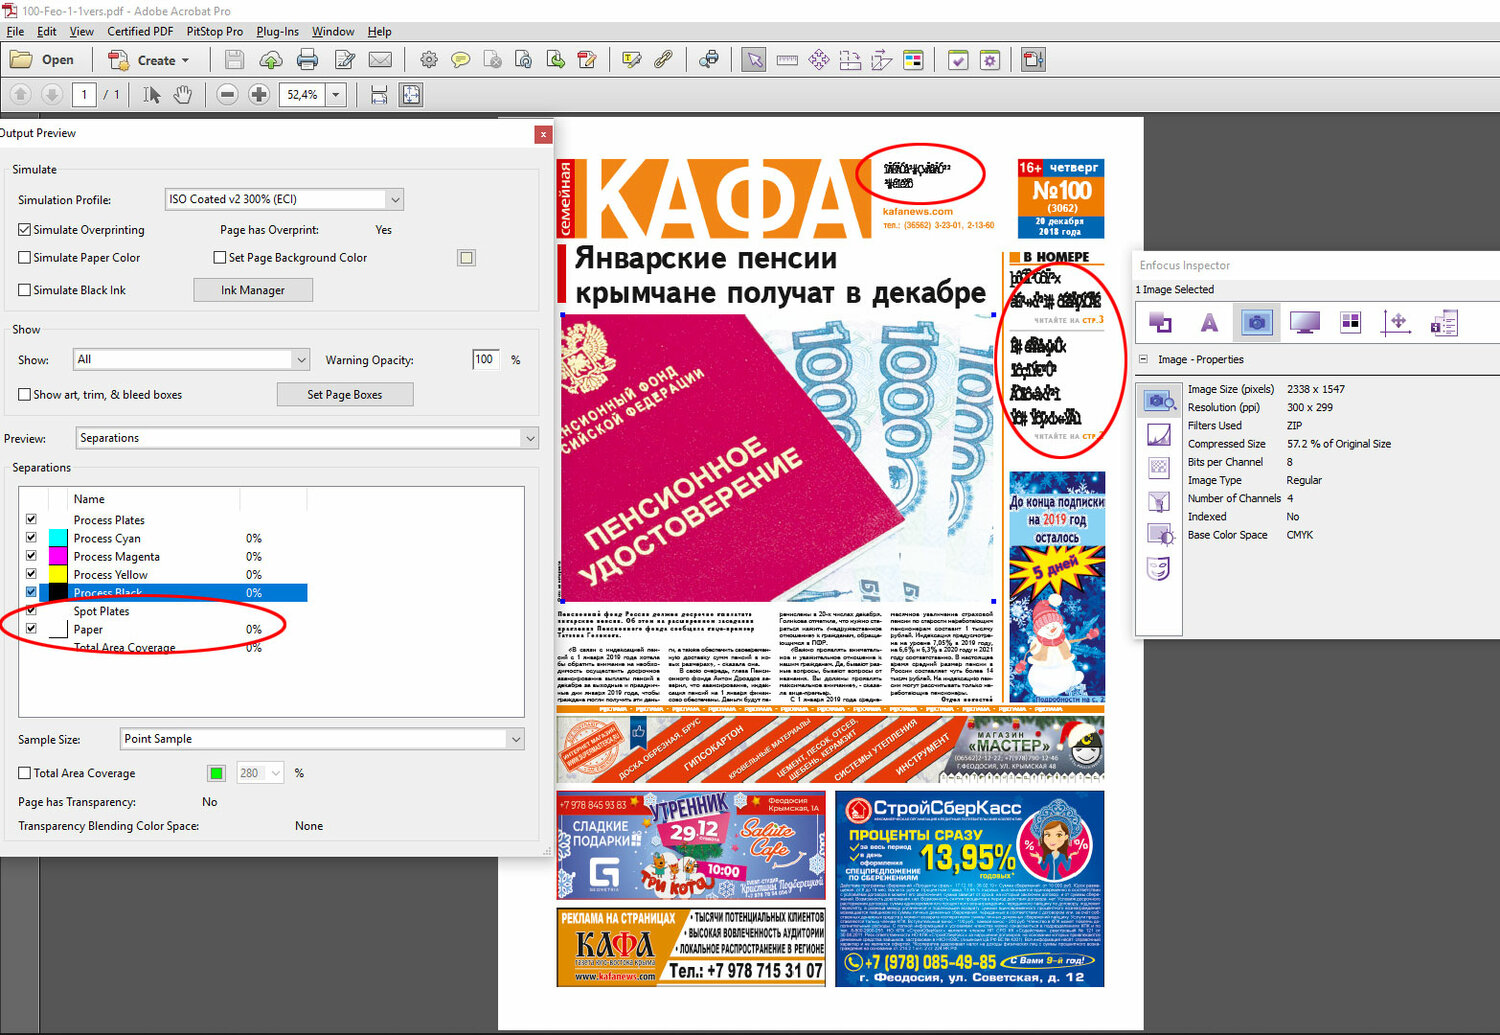
Task: Open Inspector Position axes tab icon
Action: [1396, 322]
